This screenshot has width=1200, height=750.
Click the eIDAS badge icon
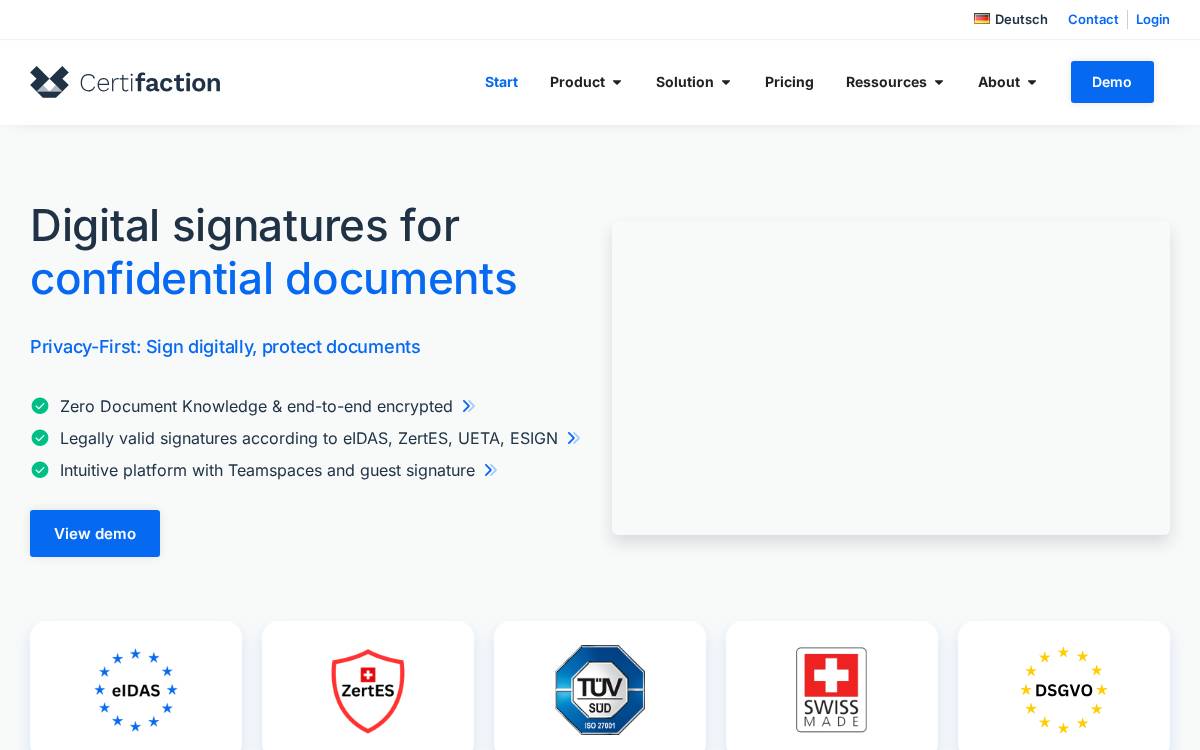pos(136,690)
